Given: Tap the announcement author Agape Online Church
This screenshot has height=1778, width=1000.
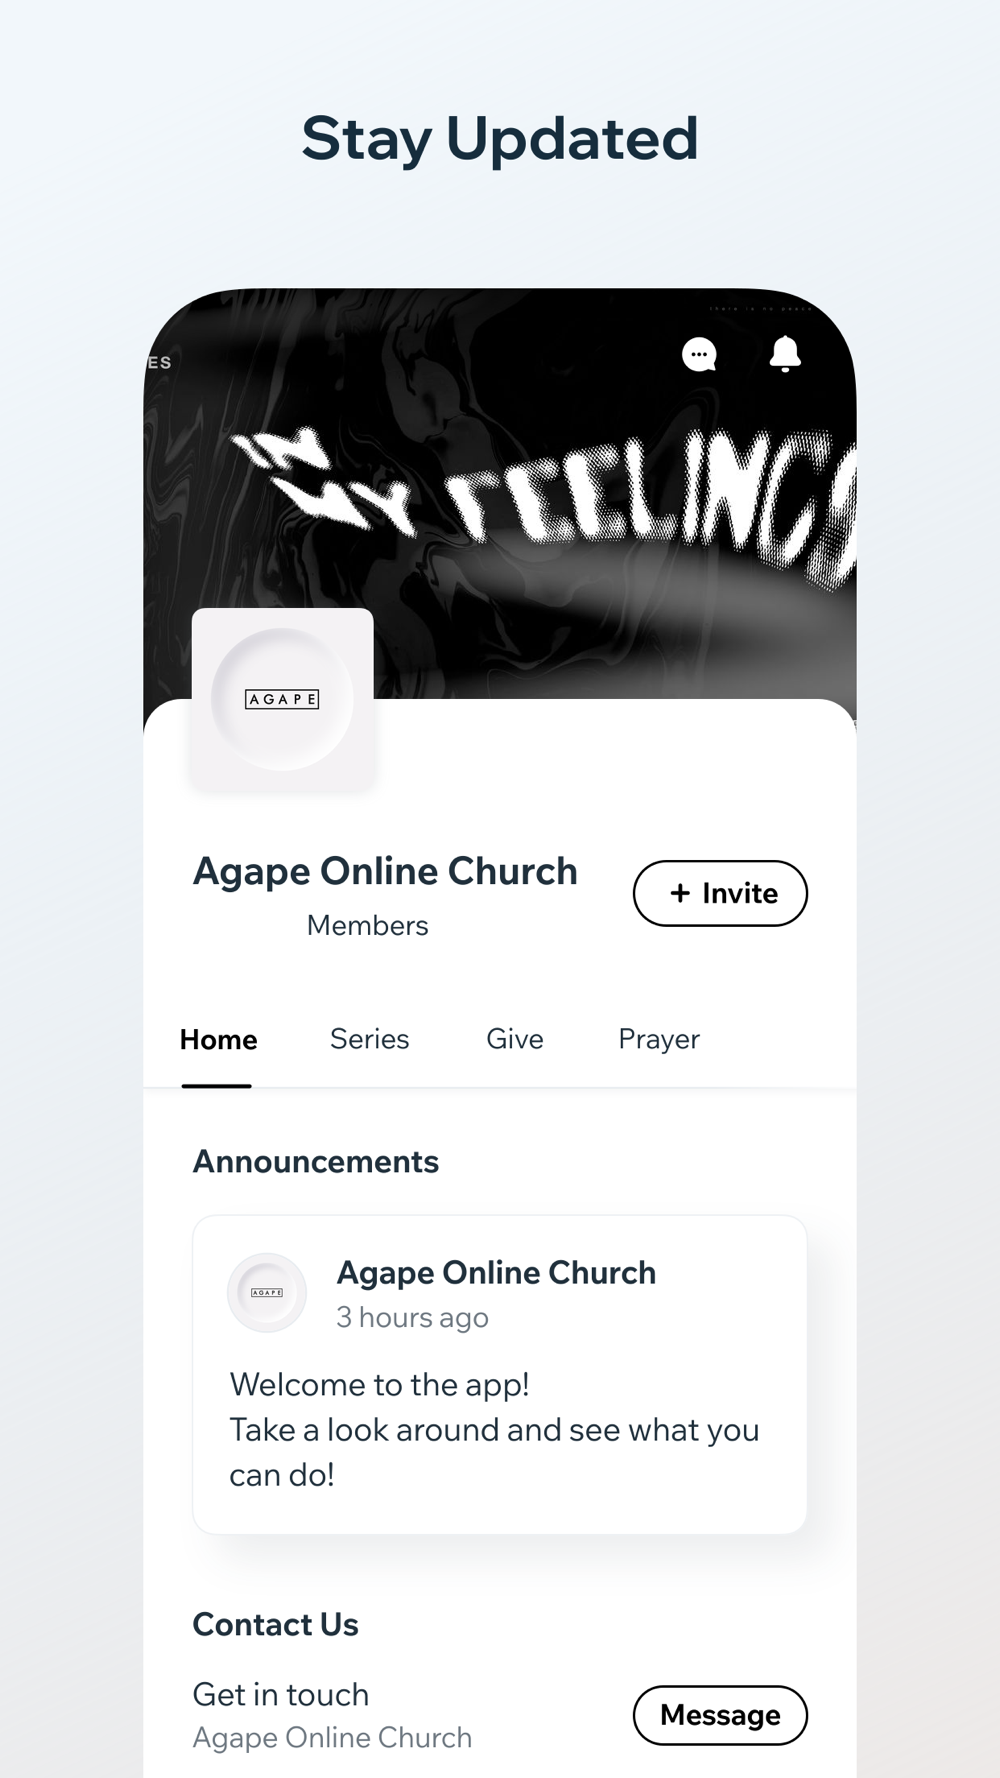Looking at the screenshot, I should pyautogui.click(x=496, y=1273).
